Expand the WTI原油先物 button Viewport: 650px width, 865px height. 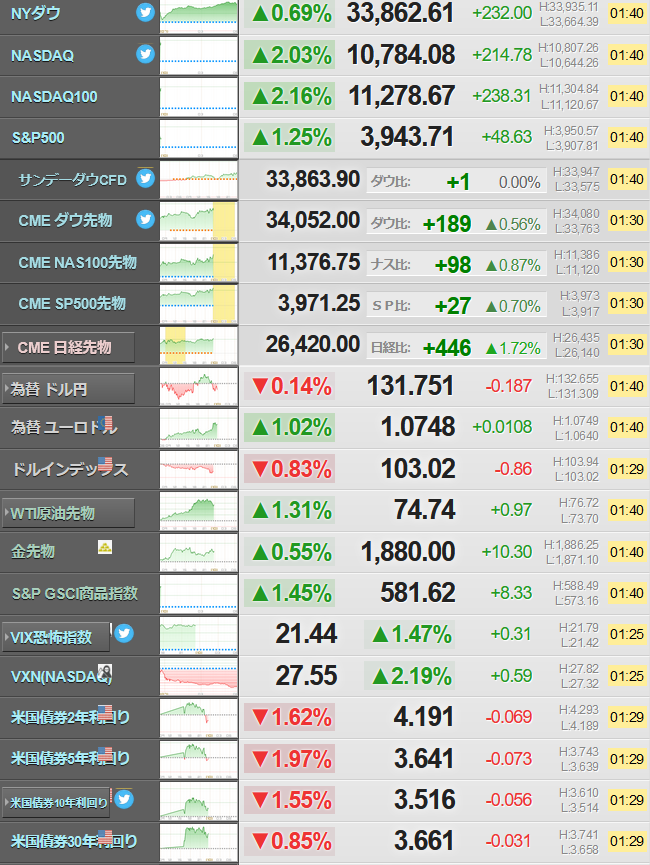point(68,513)
